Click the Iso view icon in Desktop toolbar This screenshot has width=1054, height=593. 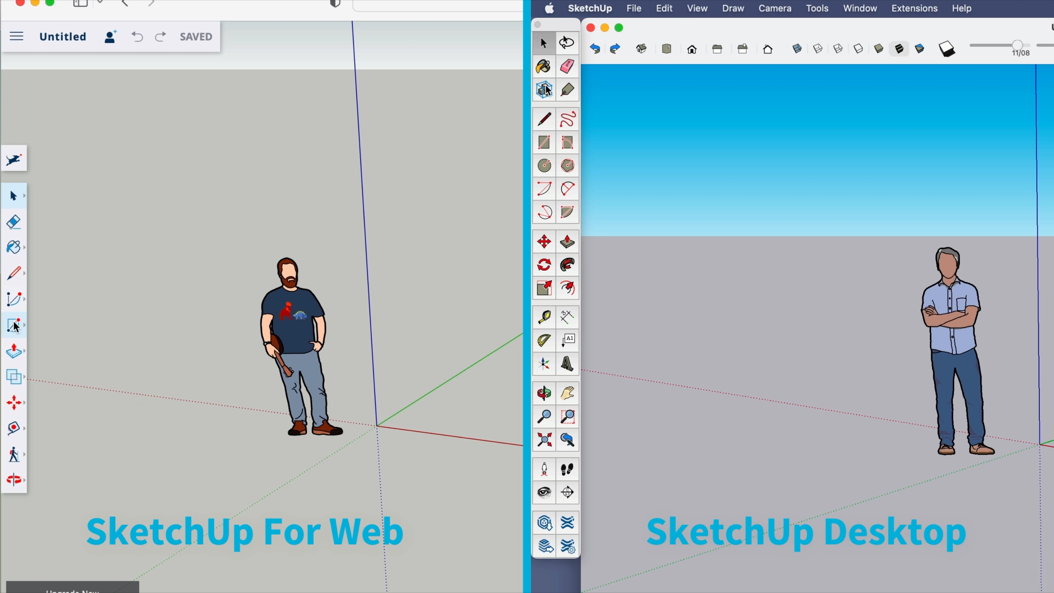(641, 48)
